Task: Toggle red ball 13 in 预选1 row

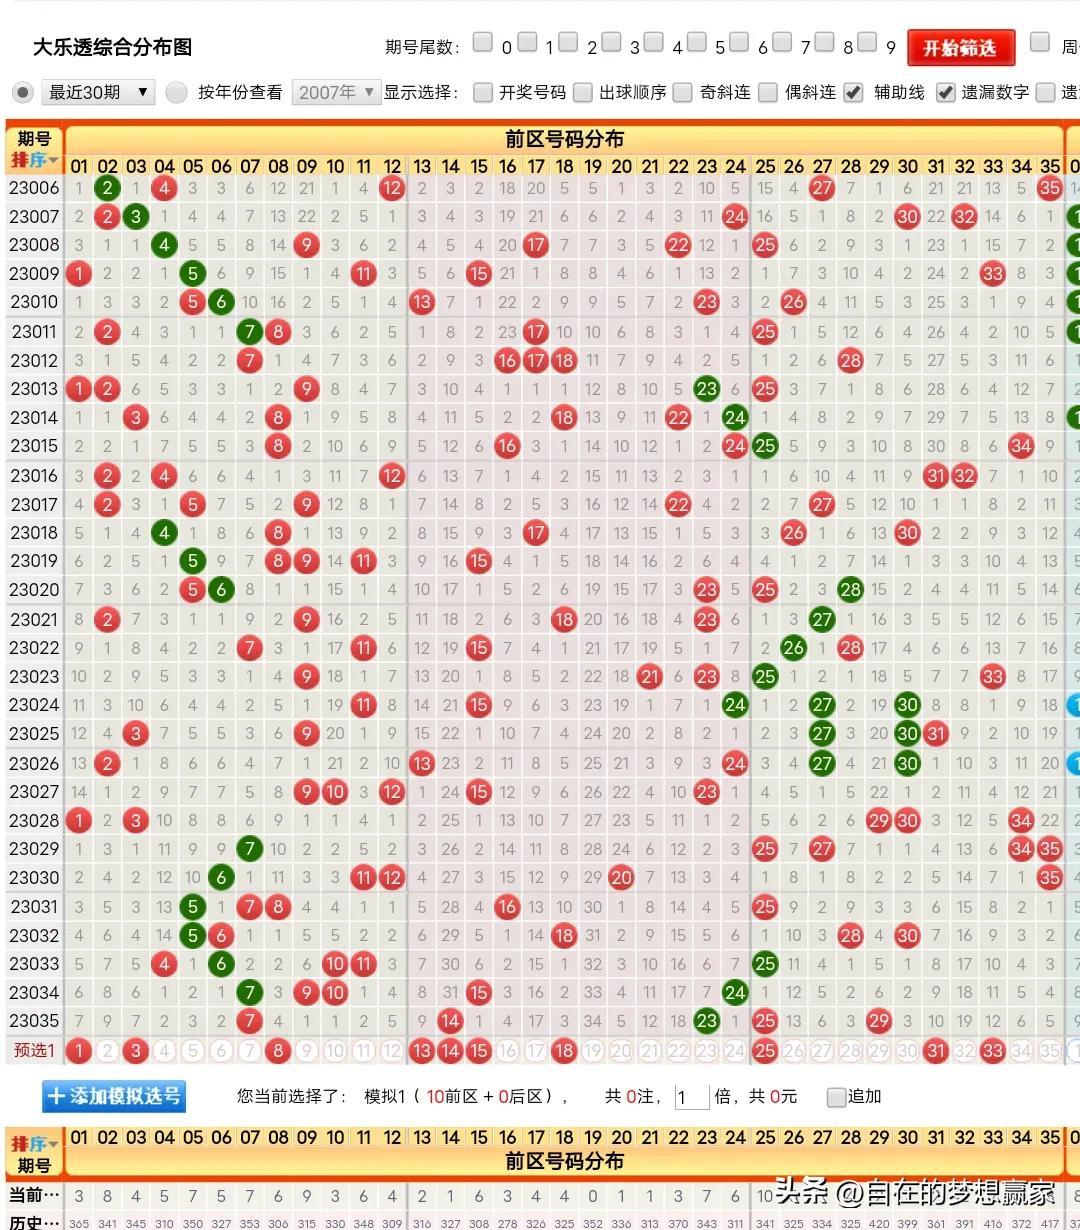Action: [x=422, y=1051]
